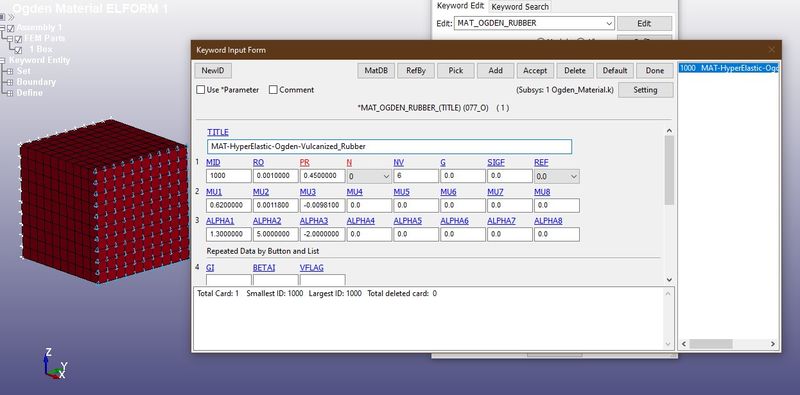Toggle 1 Box part checkbox
Viewport: 800px width, 395px height.
click(18, 50)
